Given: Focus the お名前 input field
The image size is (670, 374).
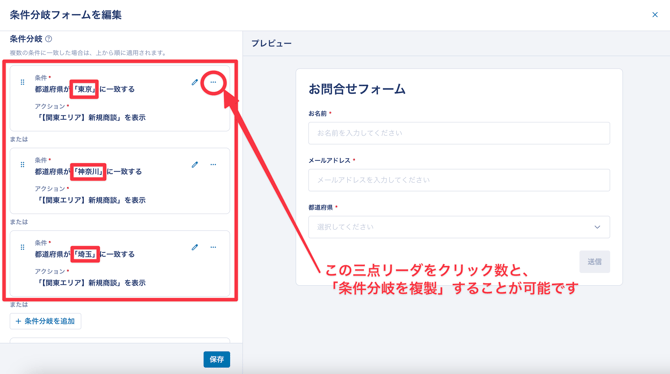Looking at the screenshot, I should (x=459, y=133).
